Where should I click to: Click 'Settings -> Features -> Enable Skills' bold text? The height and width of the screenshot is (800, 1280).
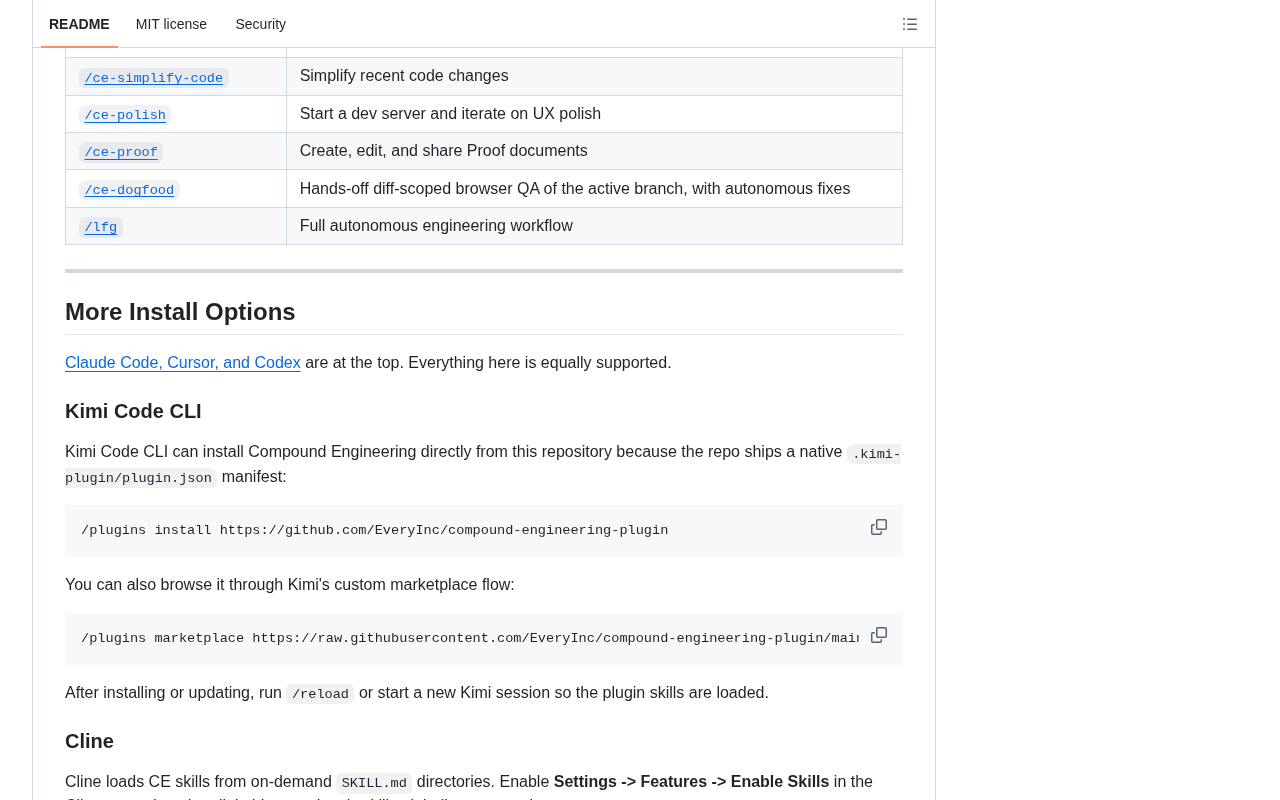(x=691, y=782)
